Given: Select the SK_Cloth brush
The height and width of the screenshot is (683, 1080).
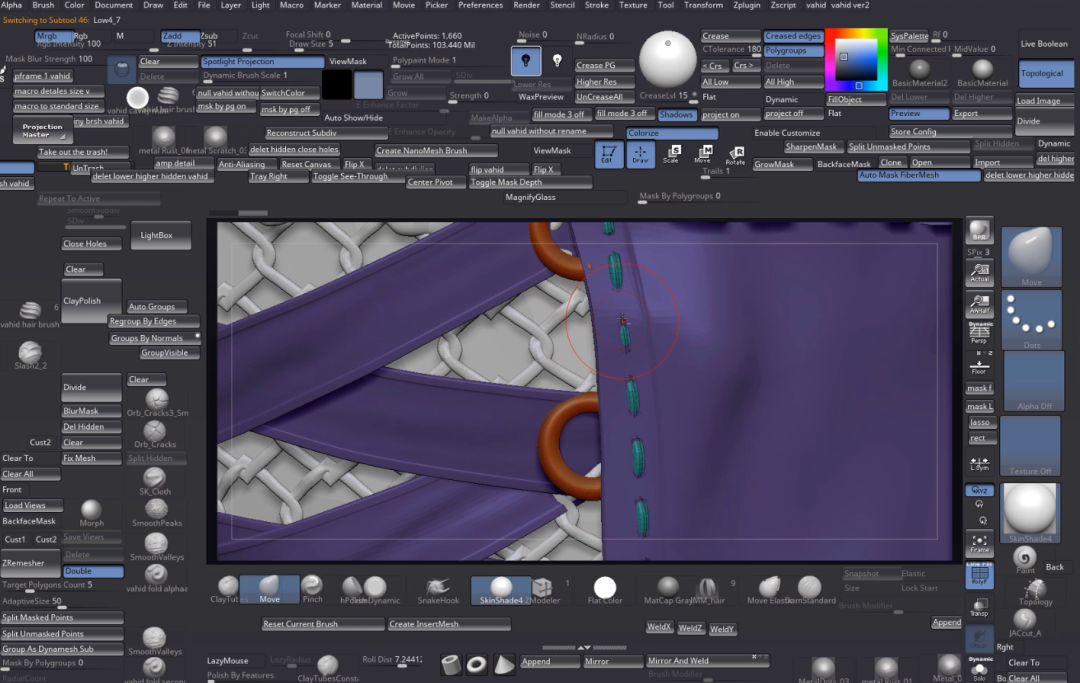Looking at the screenshot, I should pyautogui.click(x=155, y=481).
